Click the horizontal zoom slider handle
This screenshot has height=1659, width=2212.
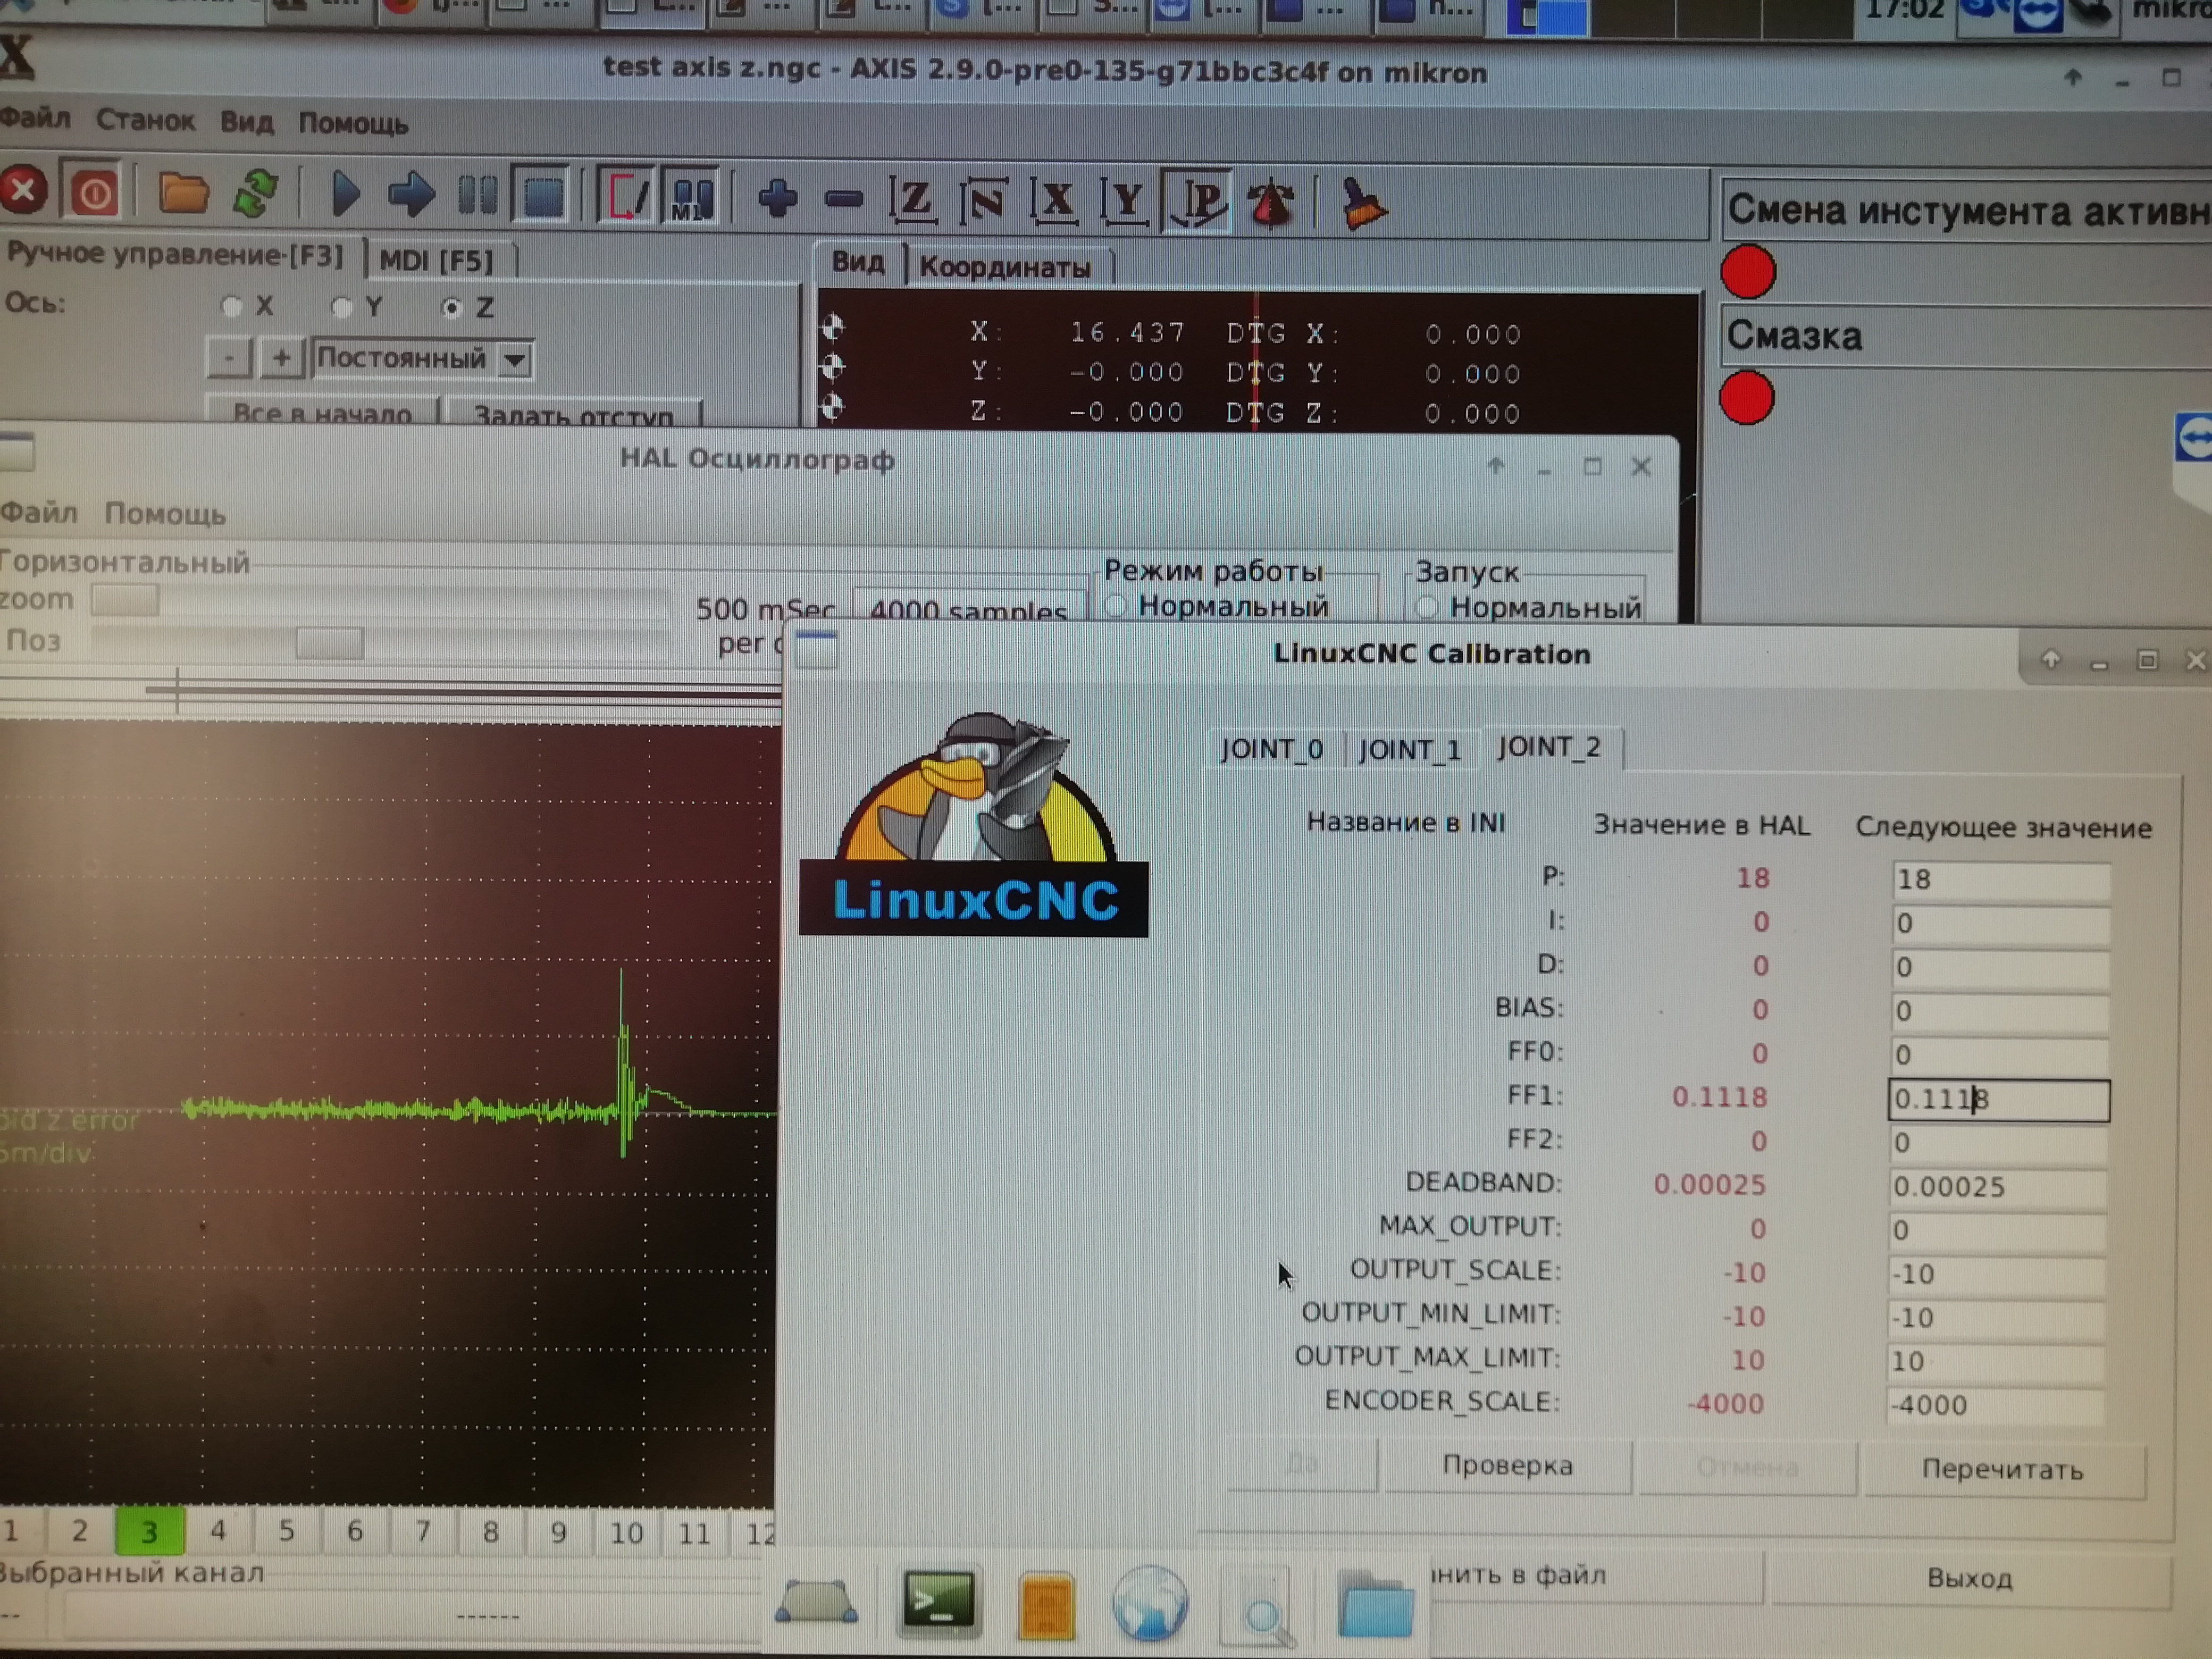125,600
